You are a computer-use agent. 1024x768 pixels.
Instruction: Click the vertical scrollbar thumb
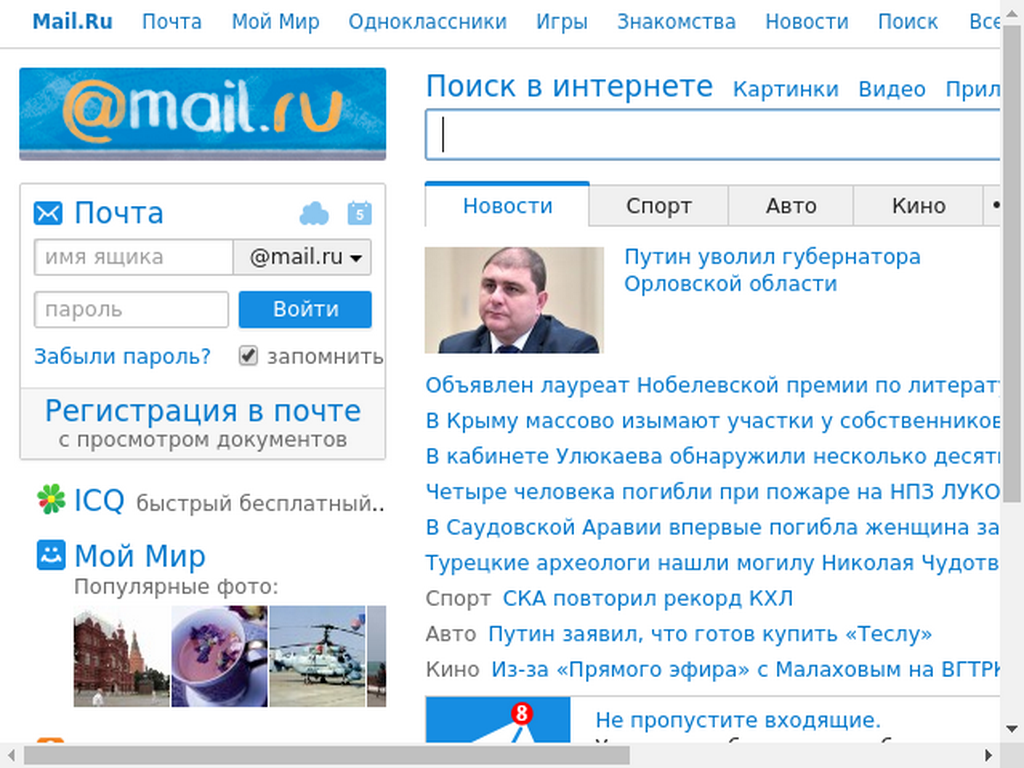click(1012, 264)
